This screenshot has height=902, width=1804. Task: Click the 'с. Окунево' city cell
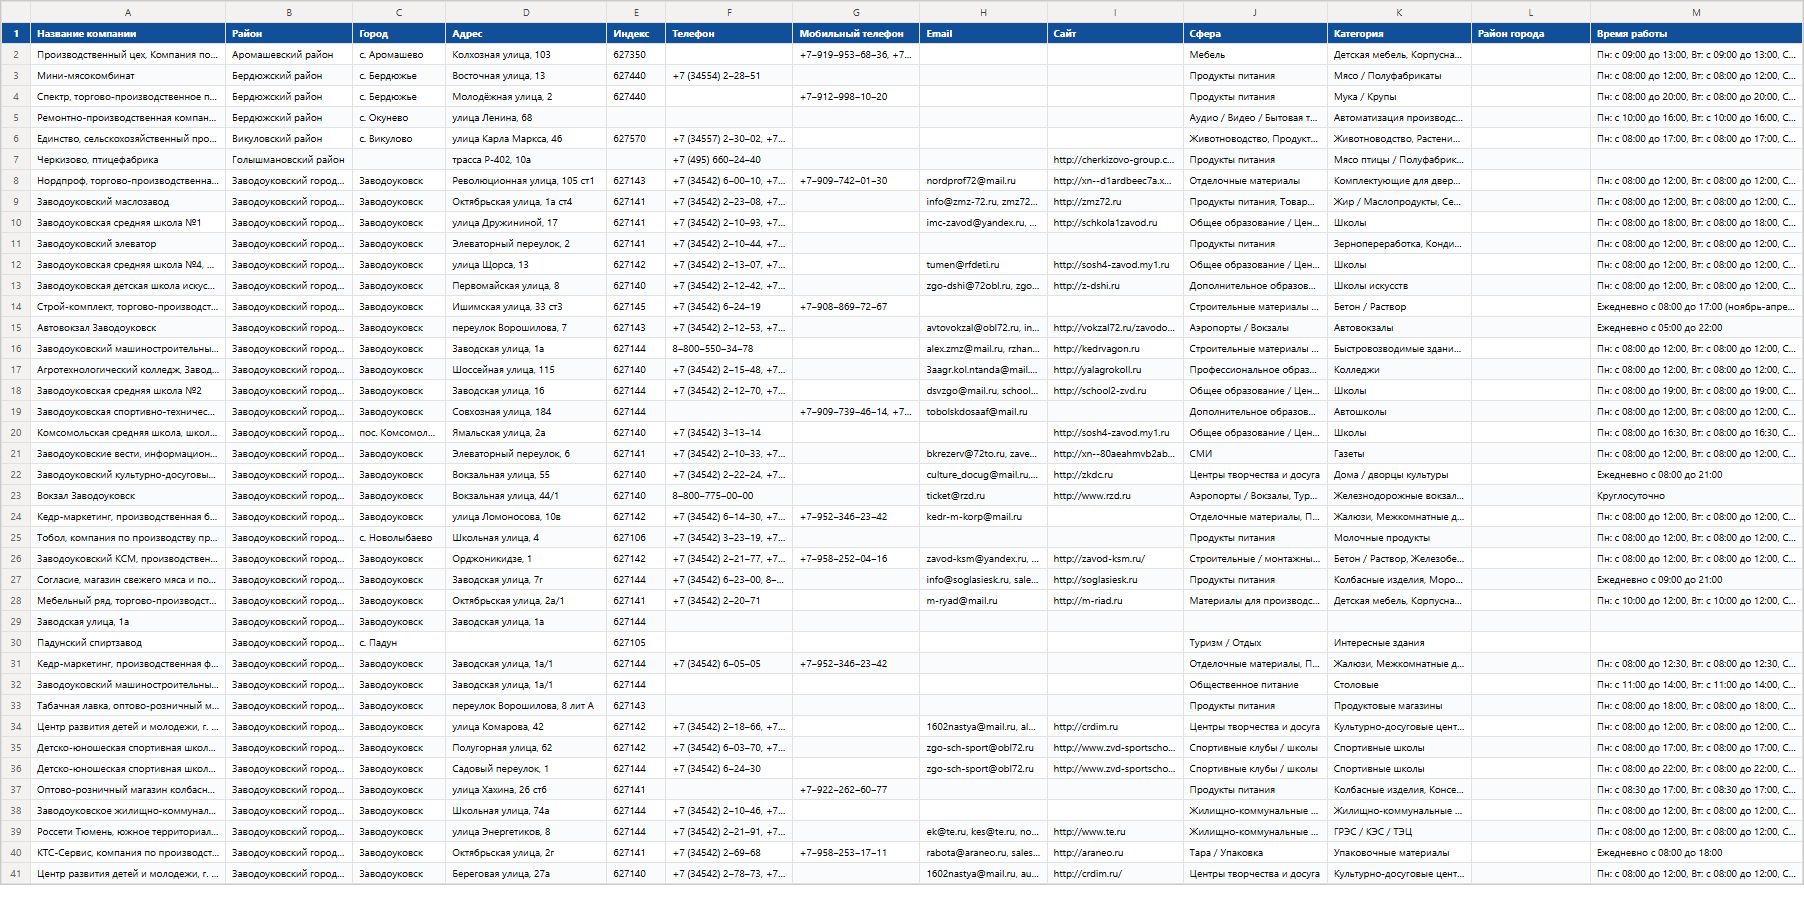[399, 118]
